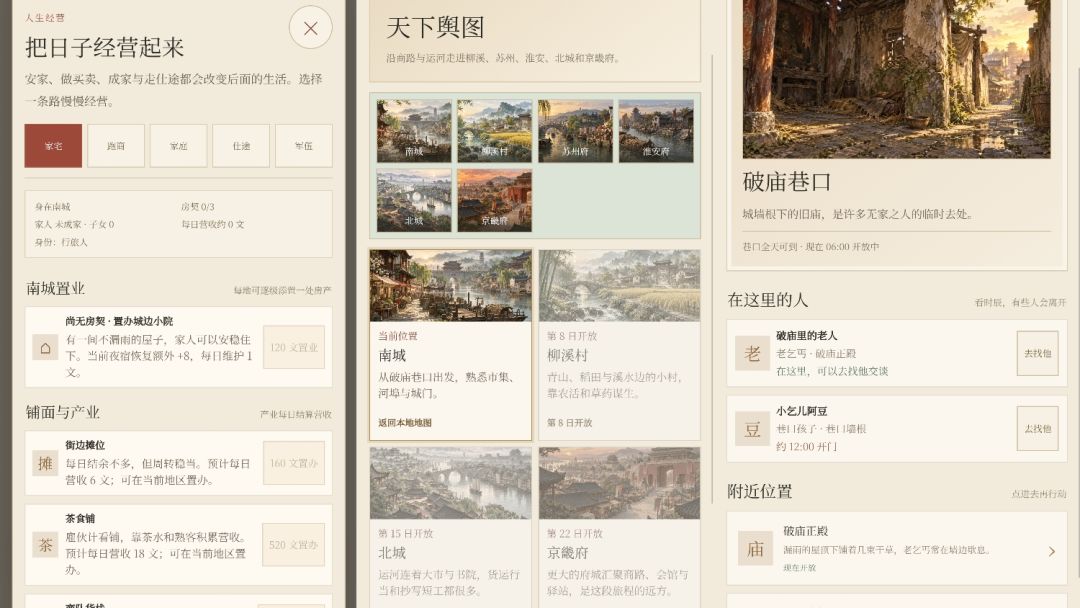The image size is (1080, 608).
Task: Open the 柳溪村 region card image
Action: click(x=619, y=286)
